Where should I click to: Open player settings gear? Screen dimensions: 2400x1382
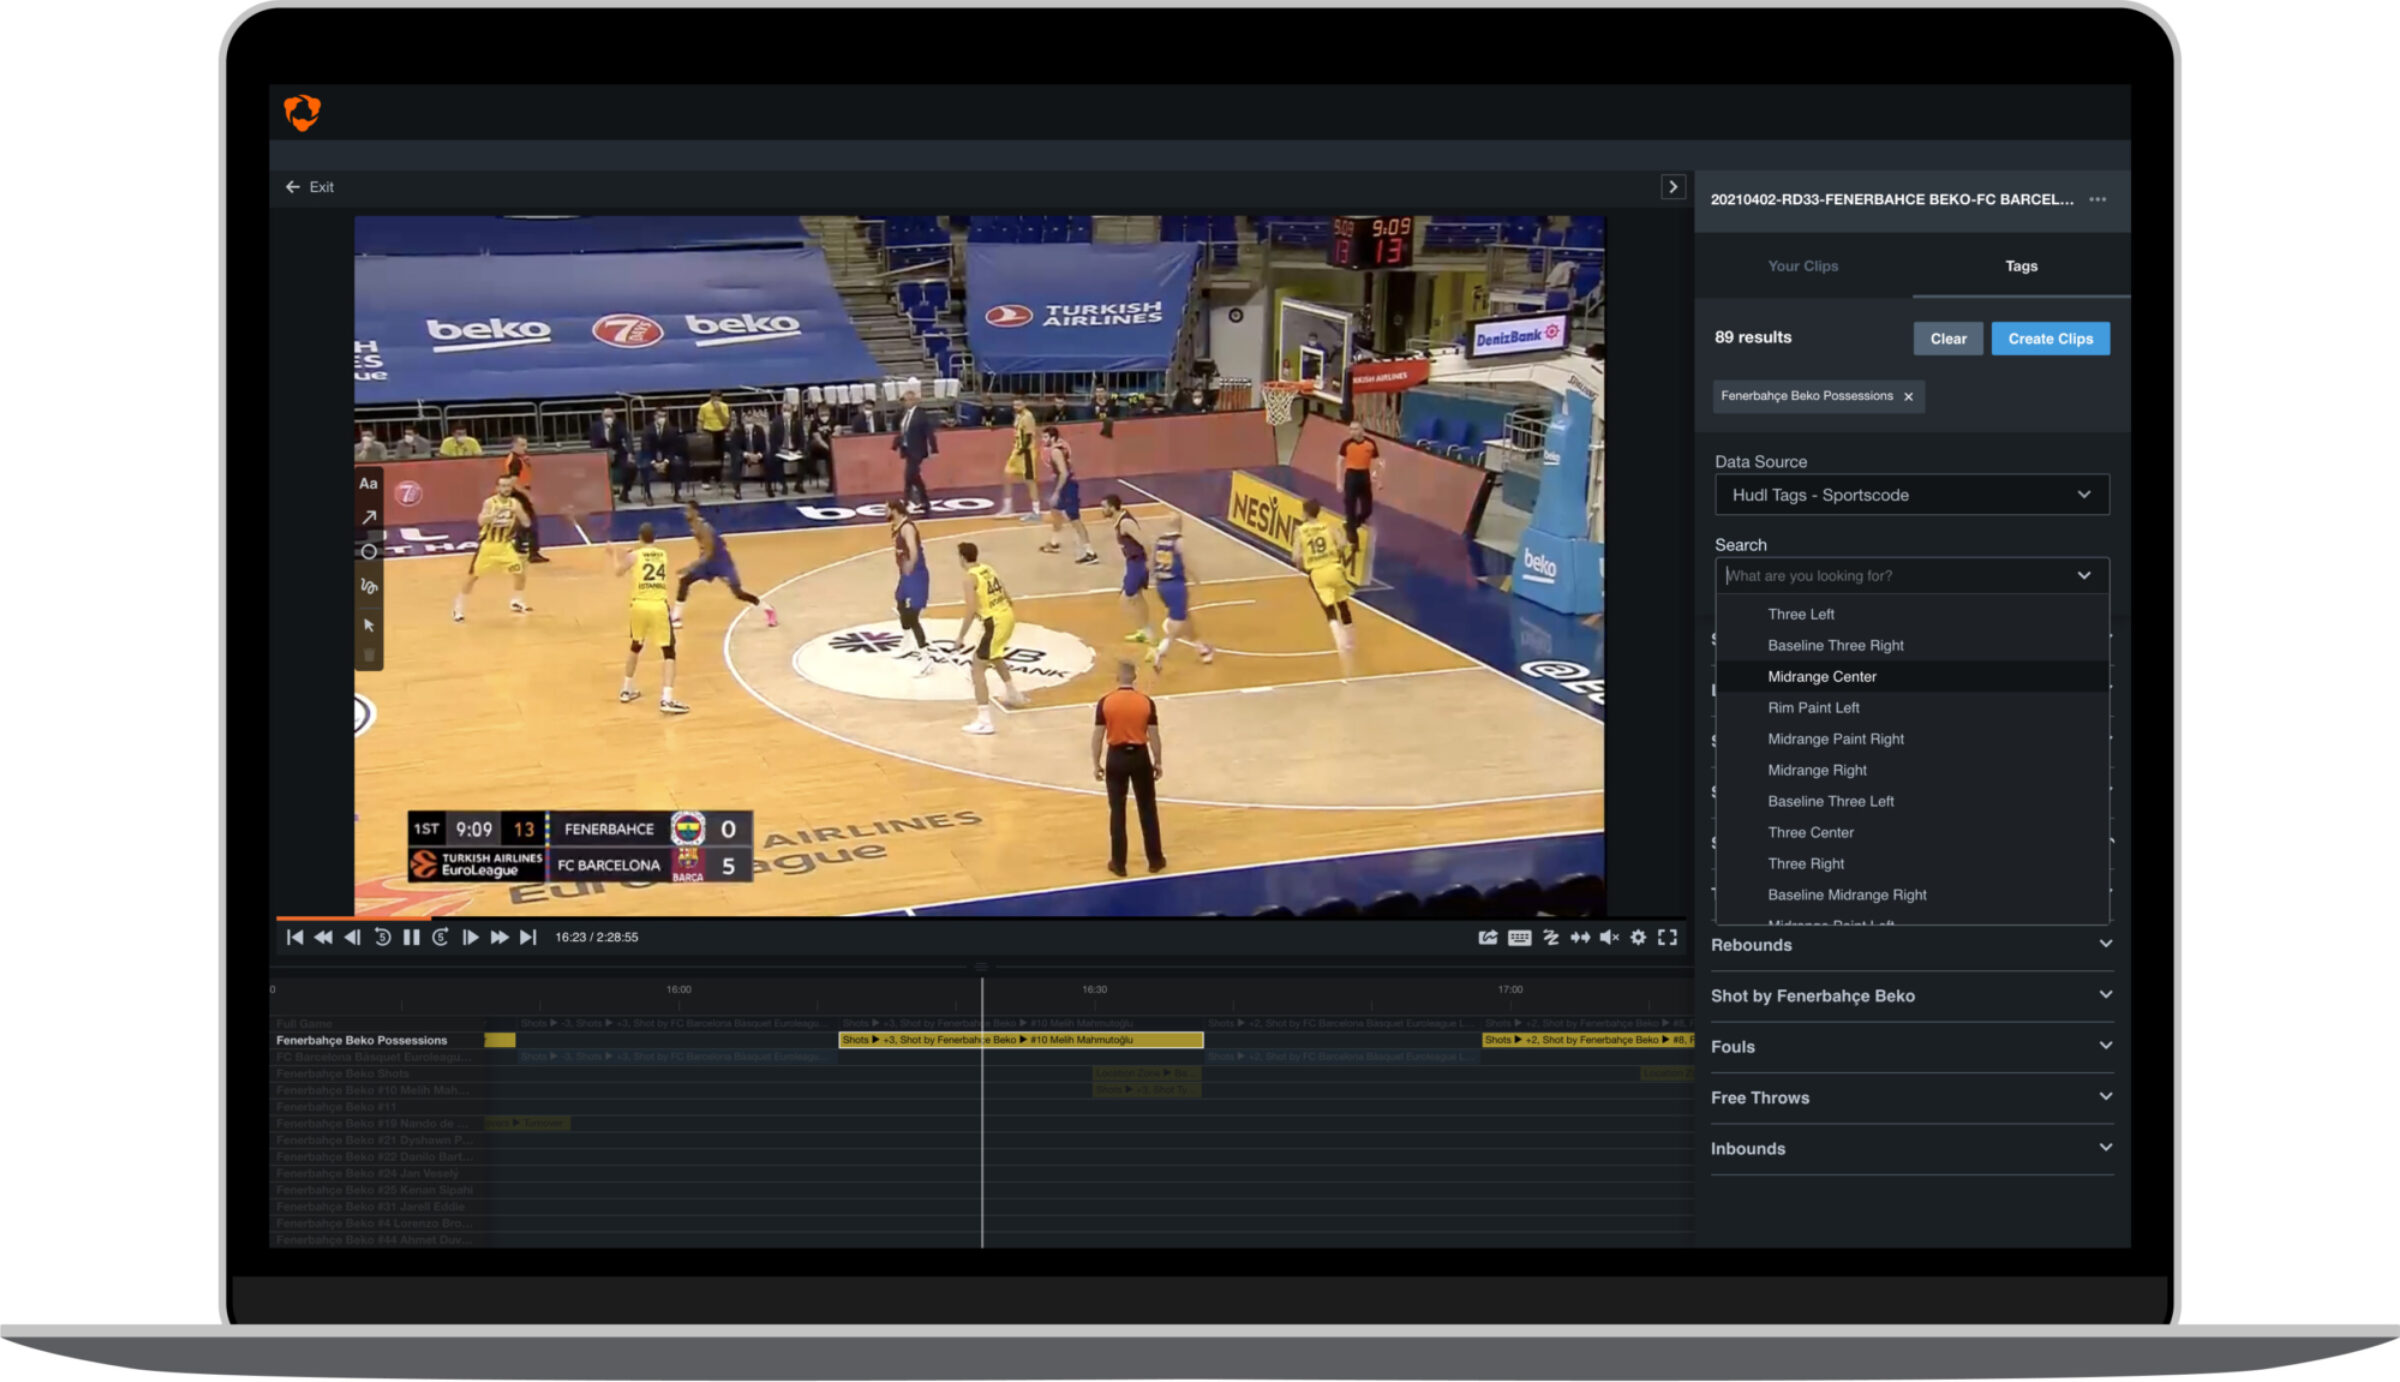(1638, 937)
